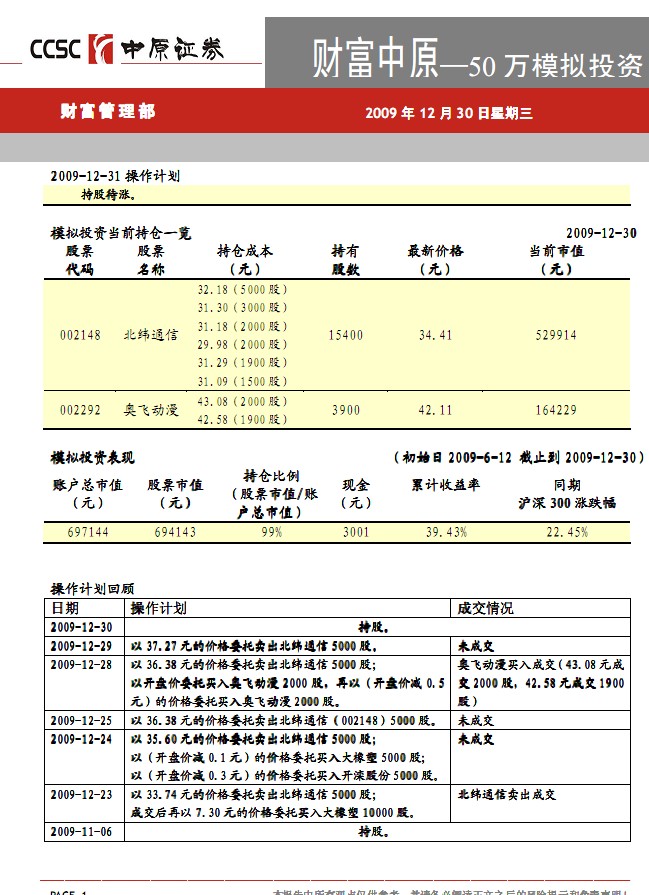Viewport: 649px width, 895px height.
Task: Select the 持股待涨 plan text
Action: pyautogui.click(x=108, y=195)
